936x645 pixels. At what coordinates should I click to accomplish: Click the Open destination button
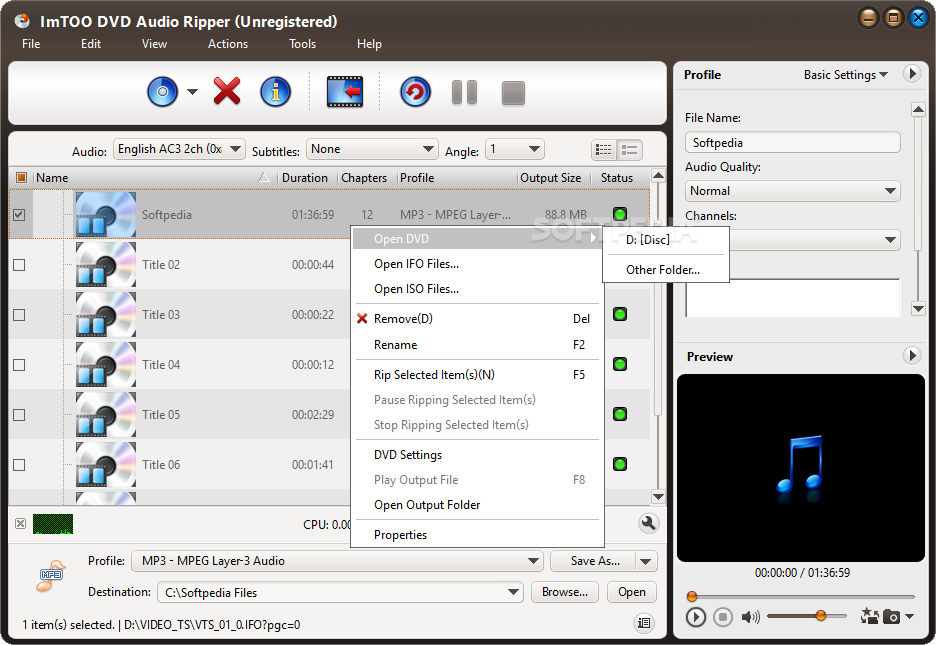point(632,592)
